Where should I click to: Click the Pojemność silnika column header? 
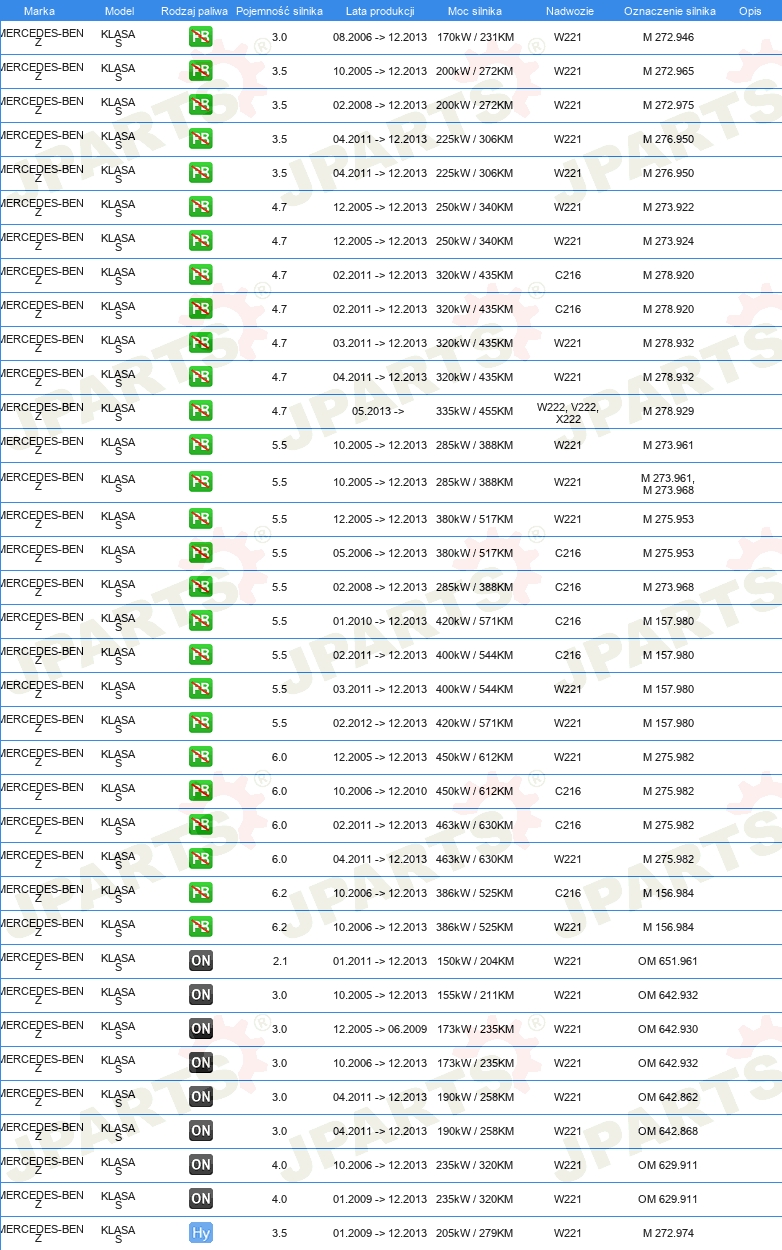point(279,11)
